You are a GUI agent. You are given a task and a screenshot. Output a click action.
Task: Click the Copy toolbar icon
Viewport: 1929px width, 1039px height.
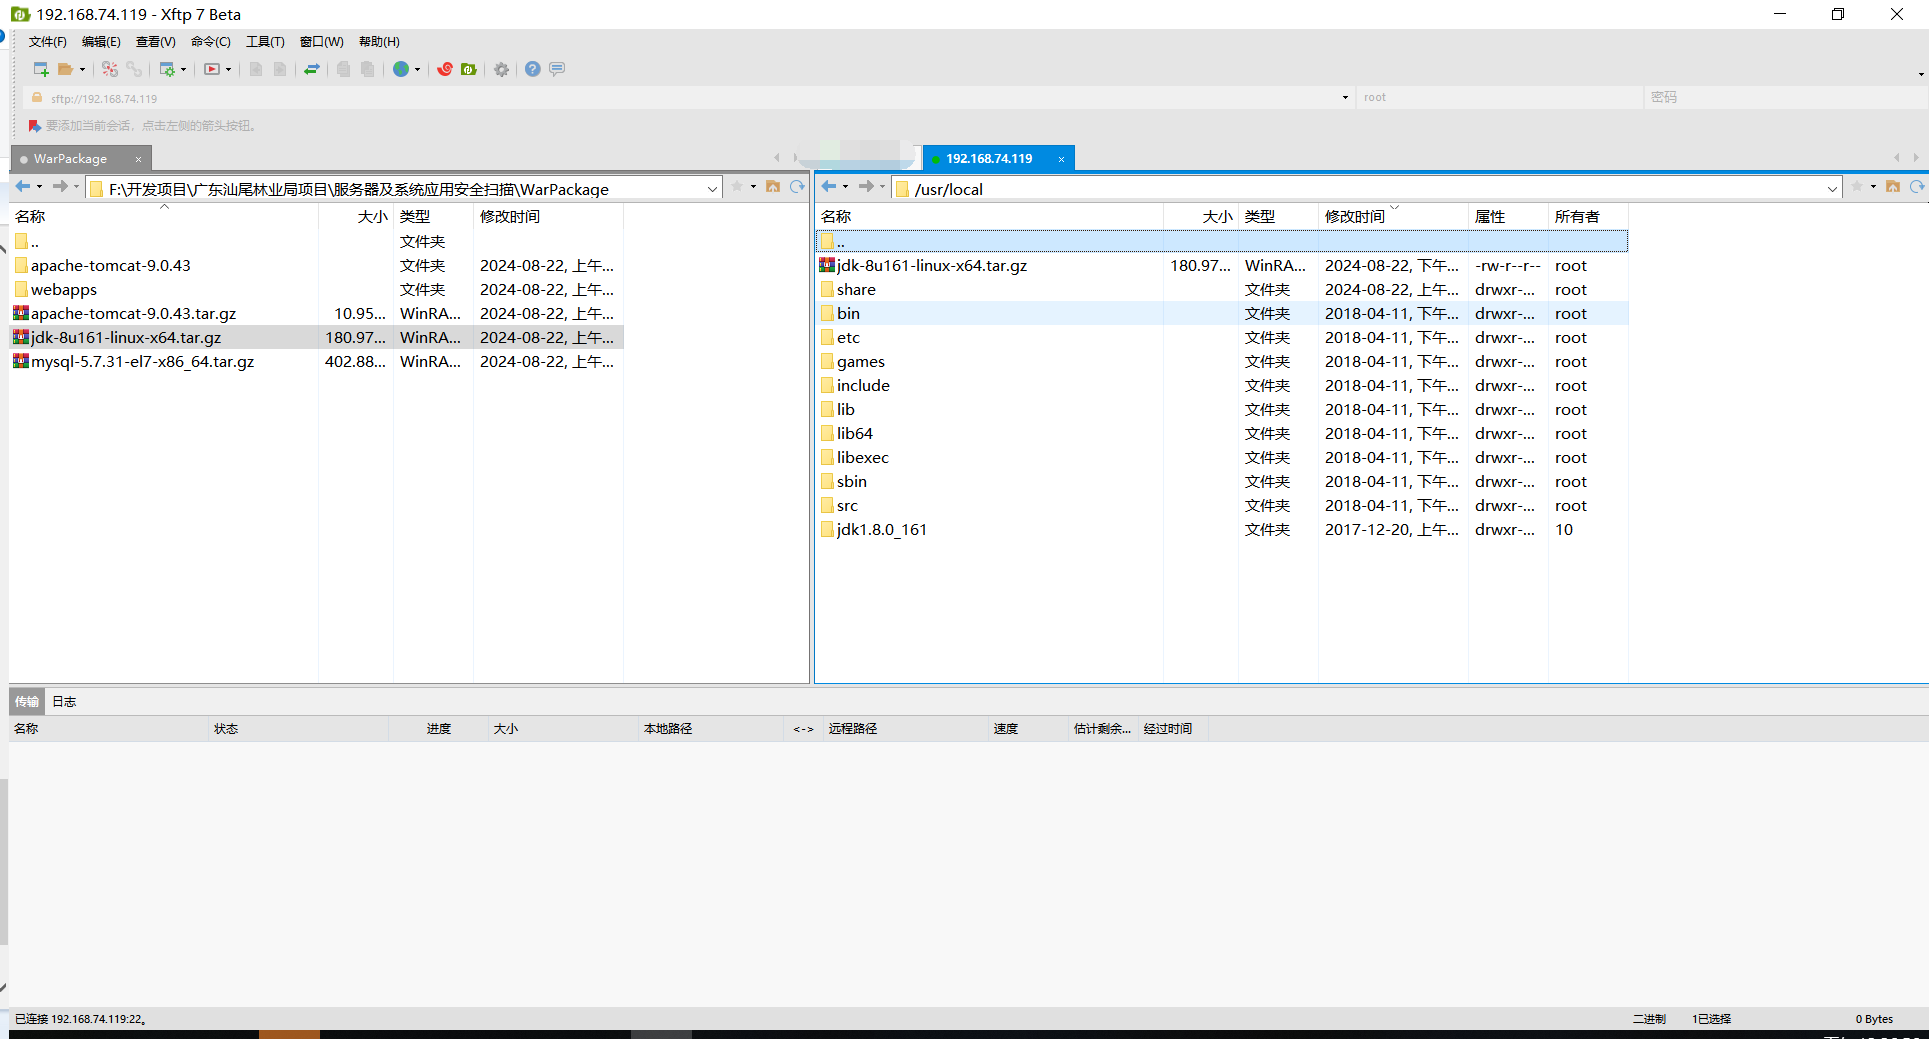[343, 69]
